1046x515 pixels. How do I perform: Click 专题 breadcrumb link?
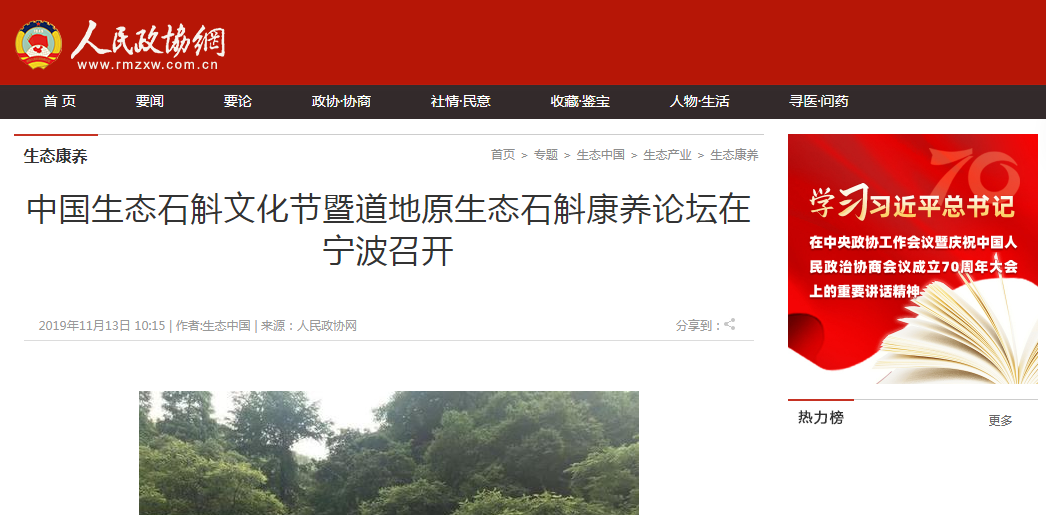pyautogui.click(x=546, y=155)
